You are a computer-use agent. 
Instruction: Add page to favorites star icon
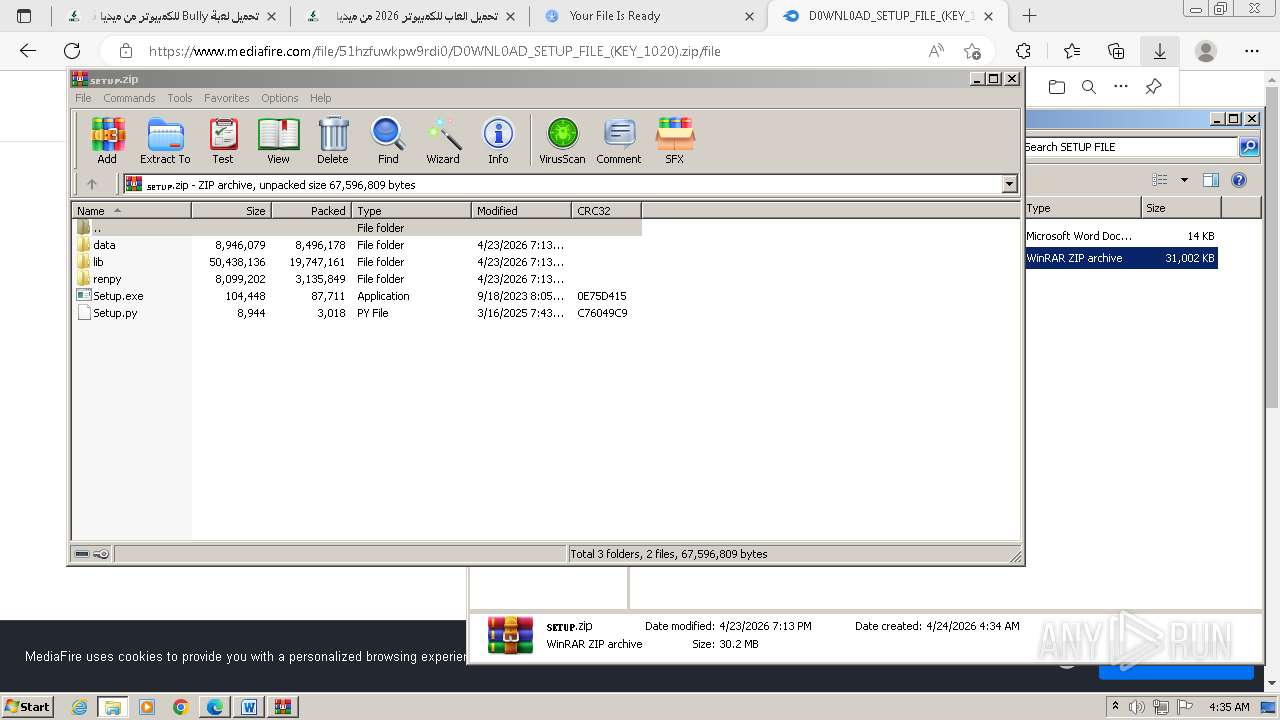point(972,51)
